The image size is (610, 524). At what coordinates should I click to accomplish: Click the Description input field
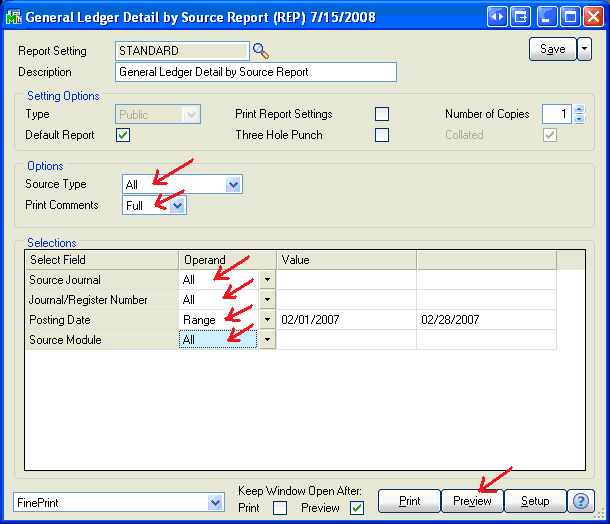point(256,72)
